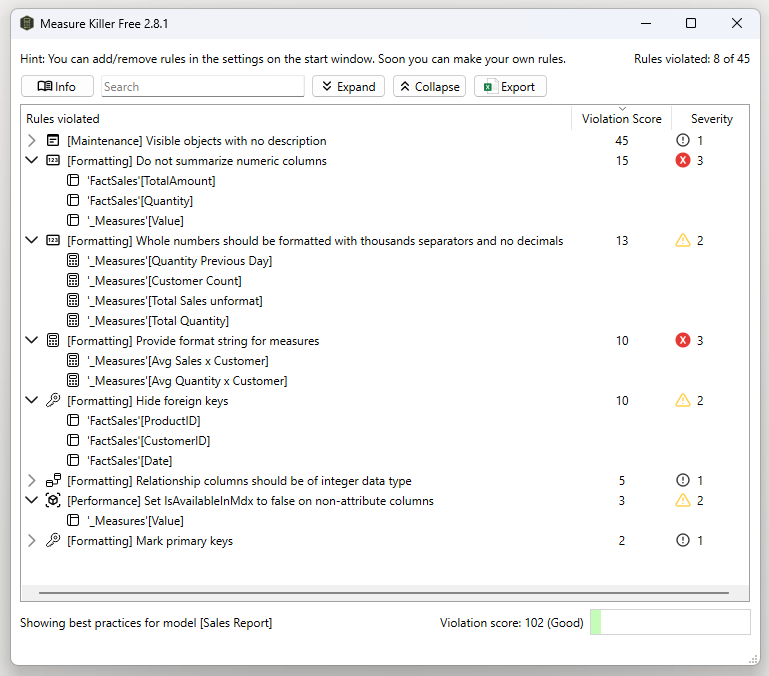Click the Rules violated column header

pyautogui.click(x=296, y=119)
